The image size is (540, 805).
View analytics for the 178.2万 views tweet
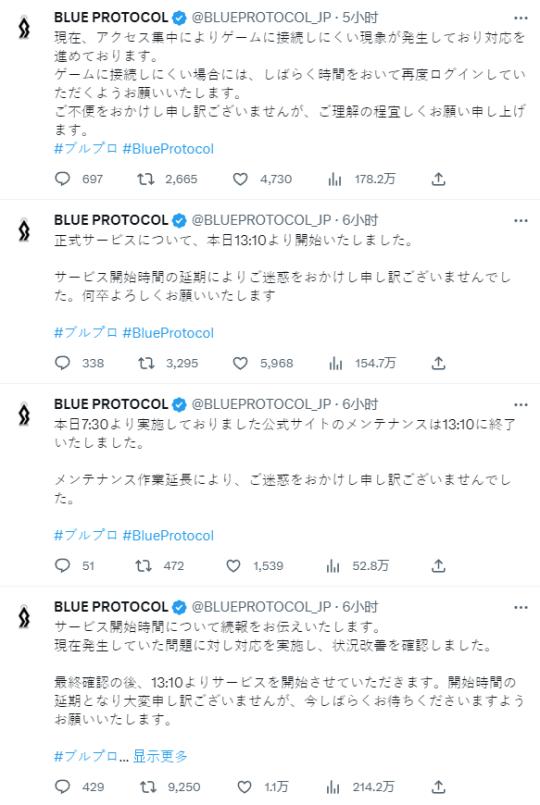pos(335,179)
